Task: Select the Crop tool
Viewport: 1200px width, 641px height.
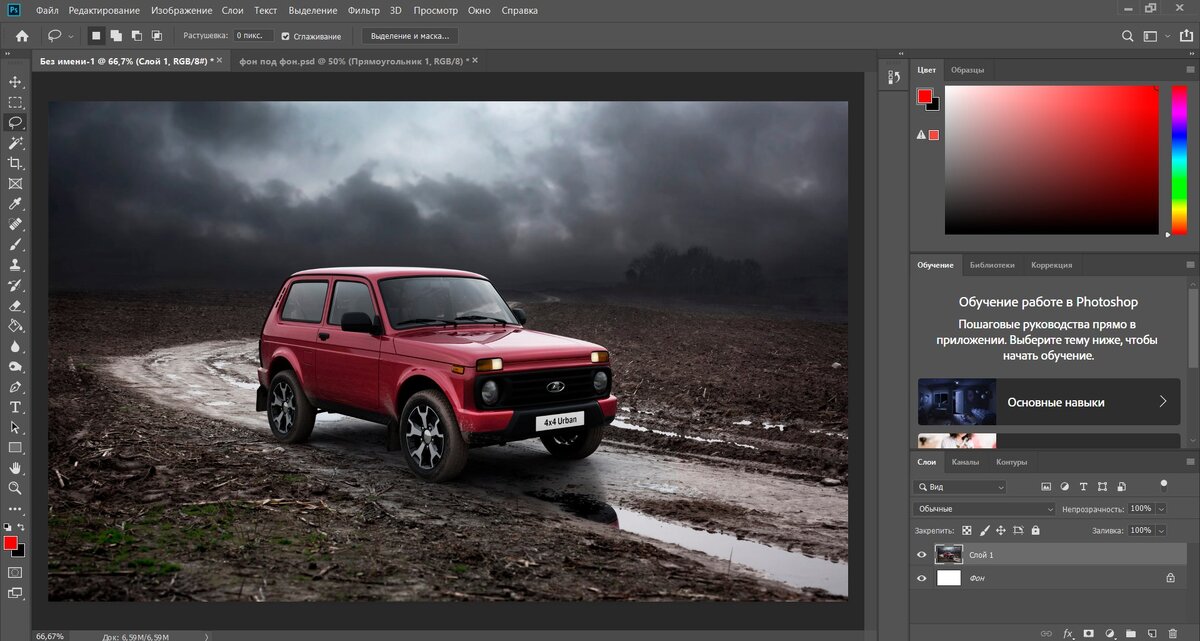Action: coord(15,163)
